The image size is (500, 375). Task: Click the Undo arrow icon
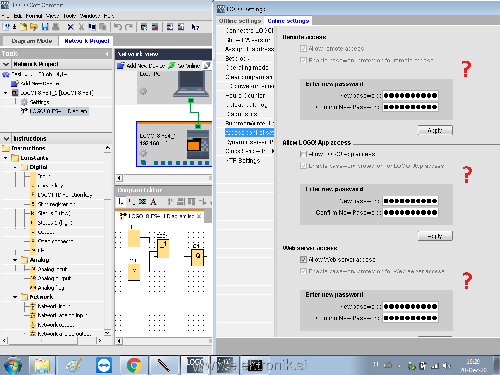[x=118, y=27]
